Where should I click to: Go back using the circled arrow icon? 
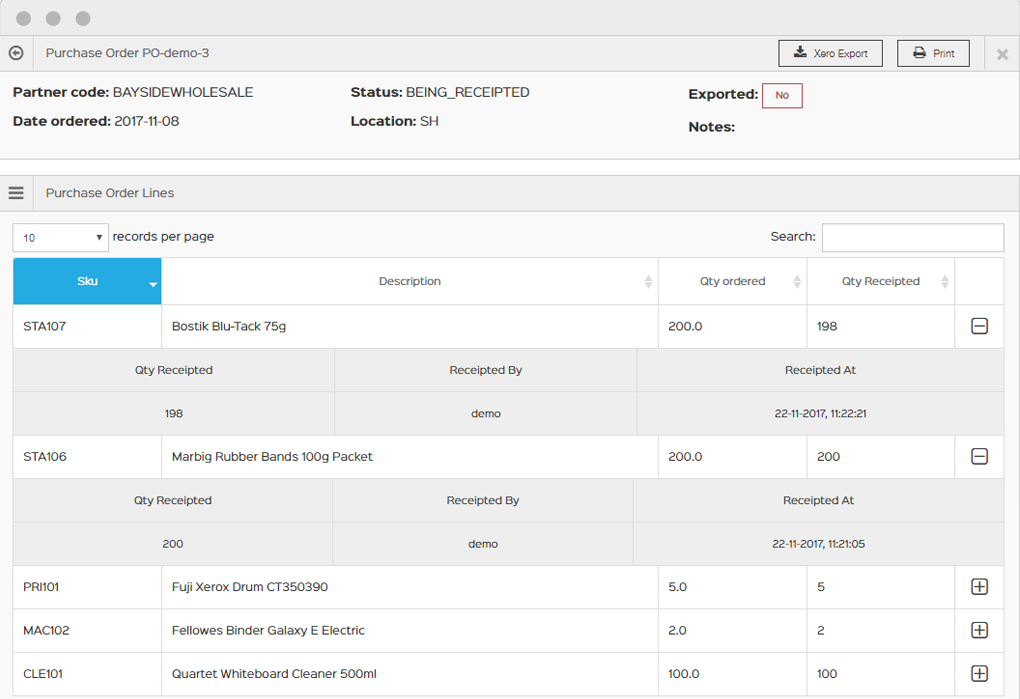click(x=16, y=53)
